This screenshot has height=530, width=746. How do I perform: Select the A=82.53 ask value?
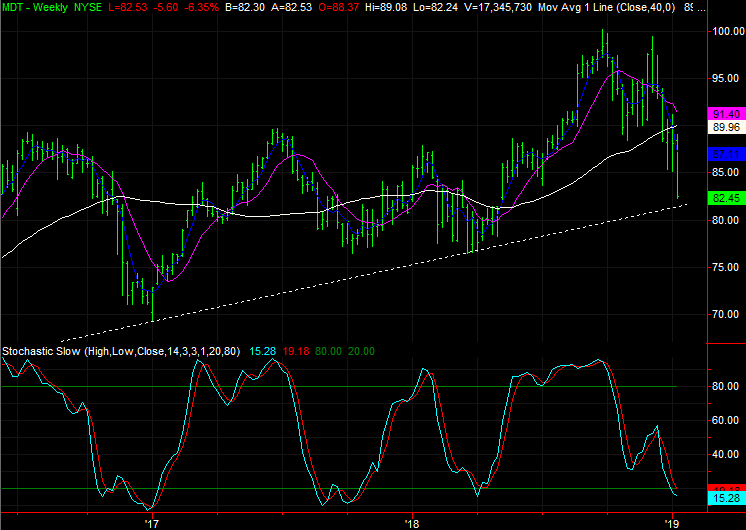pyautogui.click(x=291, y=7)
